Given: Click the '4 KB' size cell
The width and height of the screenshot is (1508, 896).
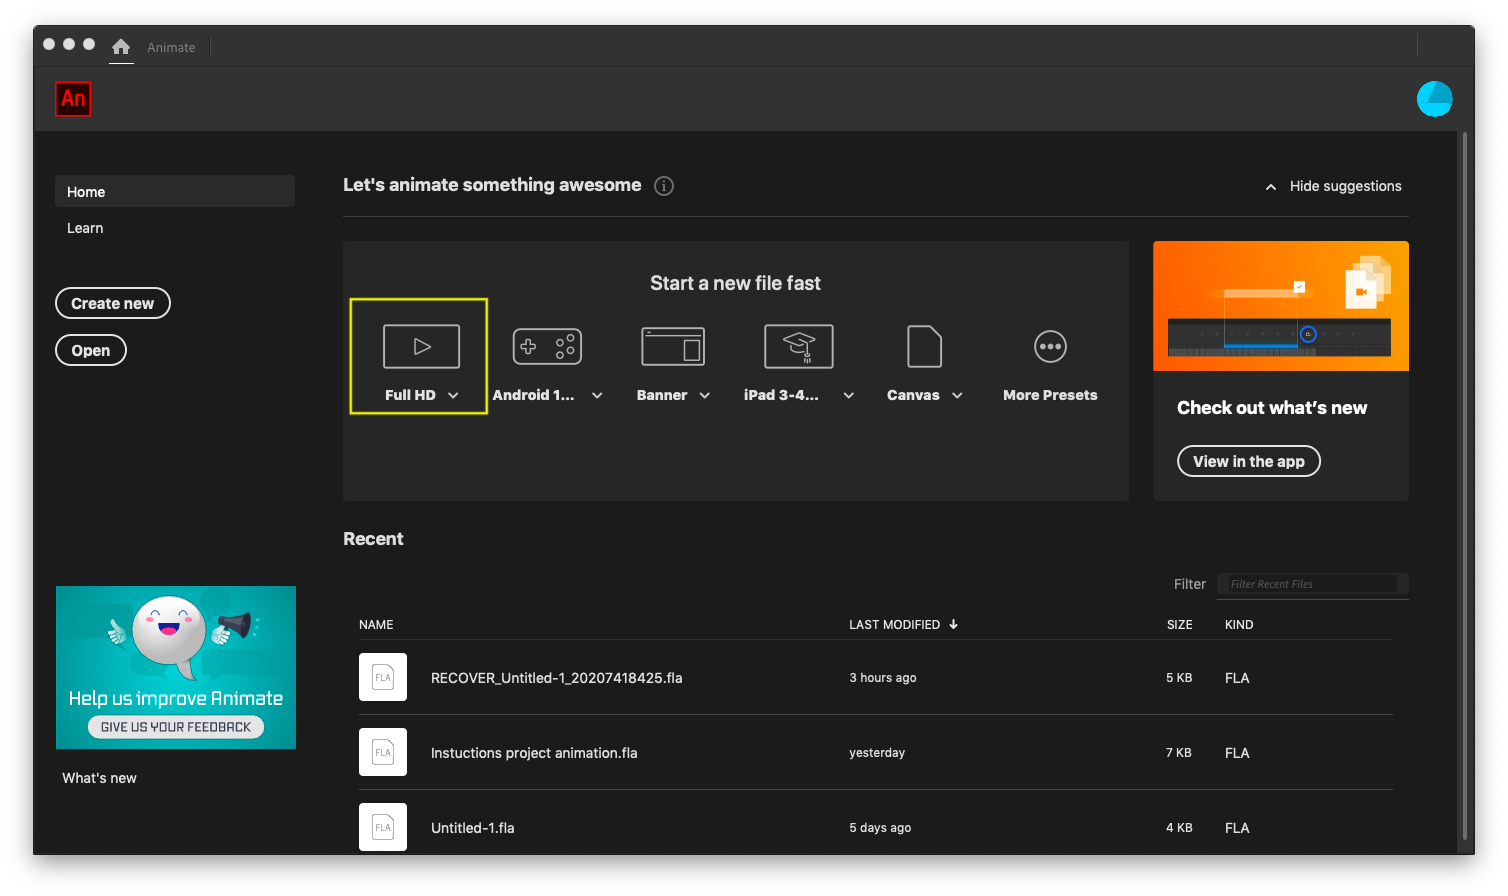Looking at the screenshot, I should click(1179, 828).
